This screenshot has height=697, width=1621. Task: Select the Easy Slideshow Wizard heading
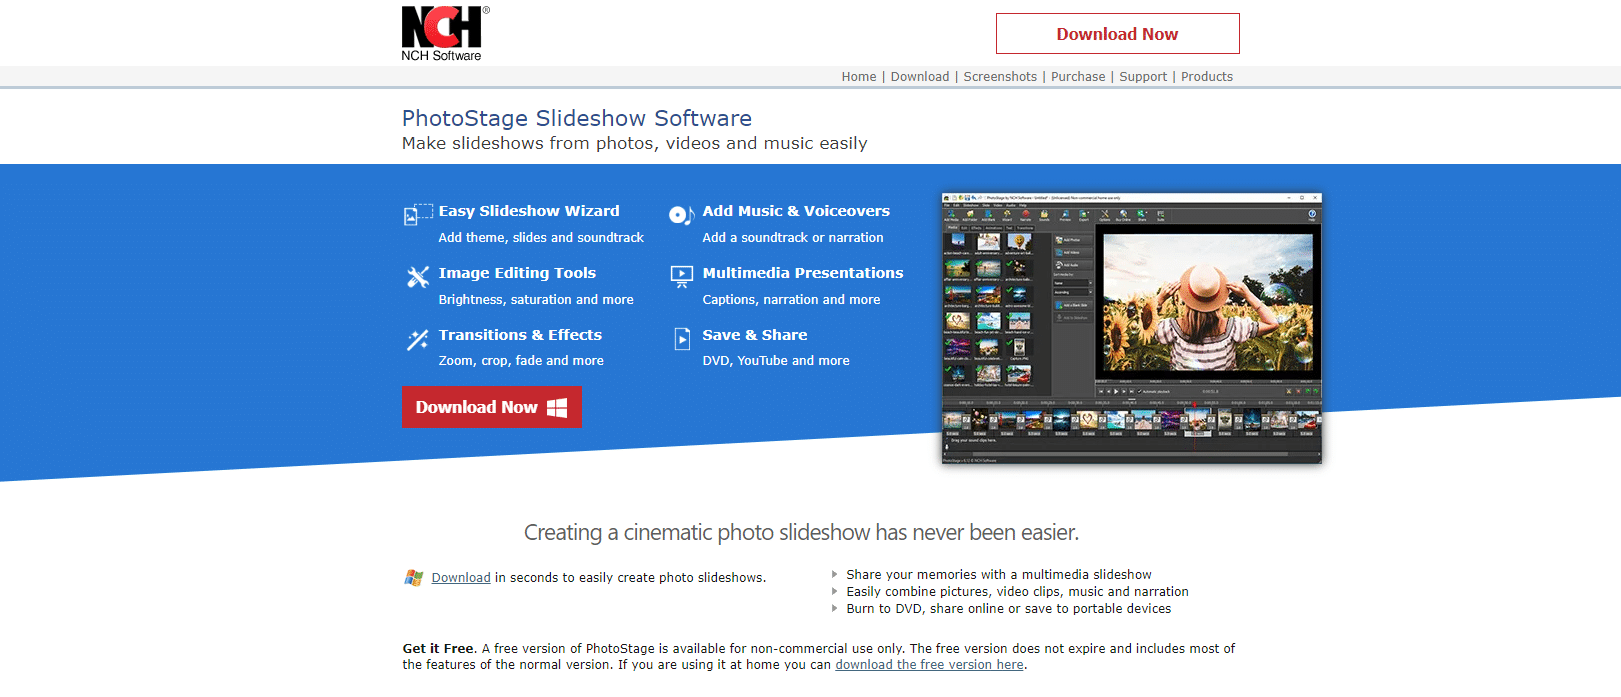529,211
